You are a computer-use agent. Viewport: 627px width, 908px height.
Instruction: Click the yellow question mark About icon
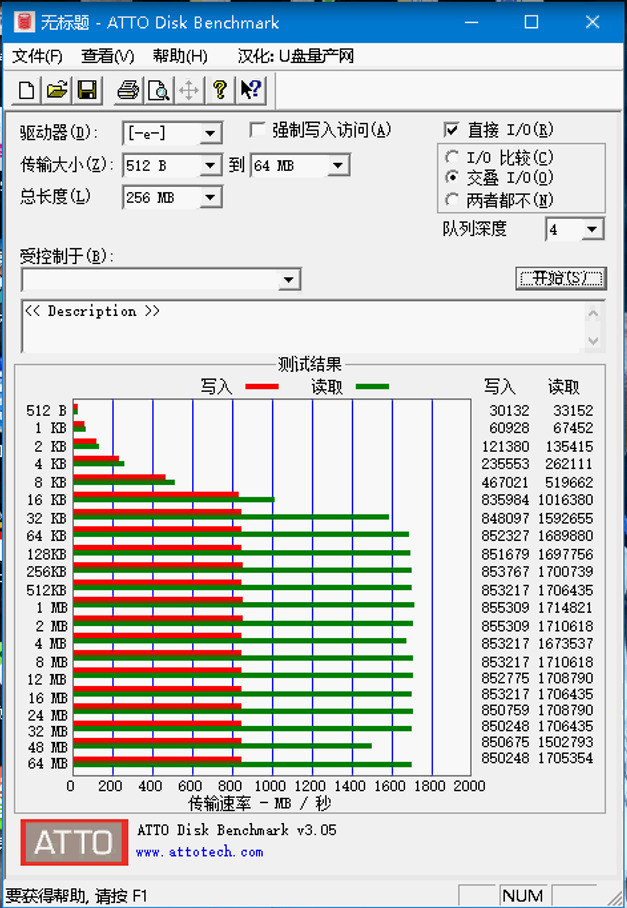[x=219, y=90]
